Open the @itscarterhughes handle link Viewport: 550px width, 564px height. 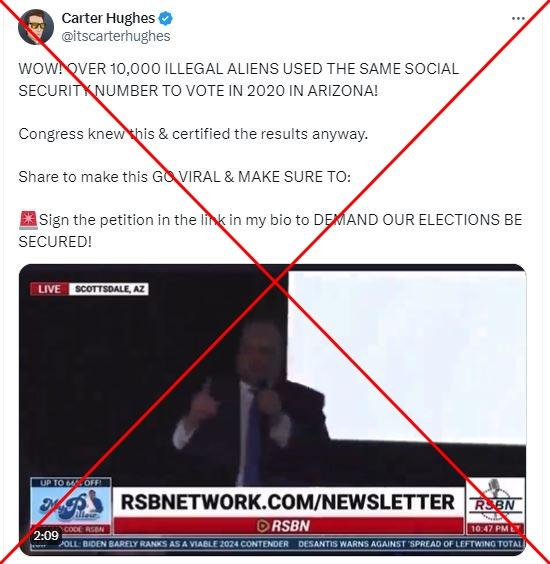click(x=116, y=36)
